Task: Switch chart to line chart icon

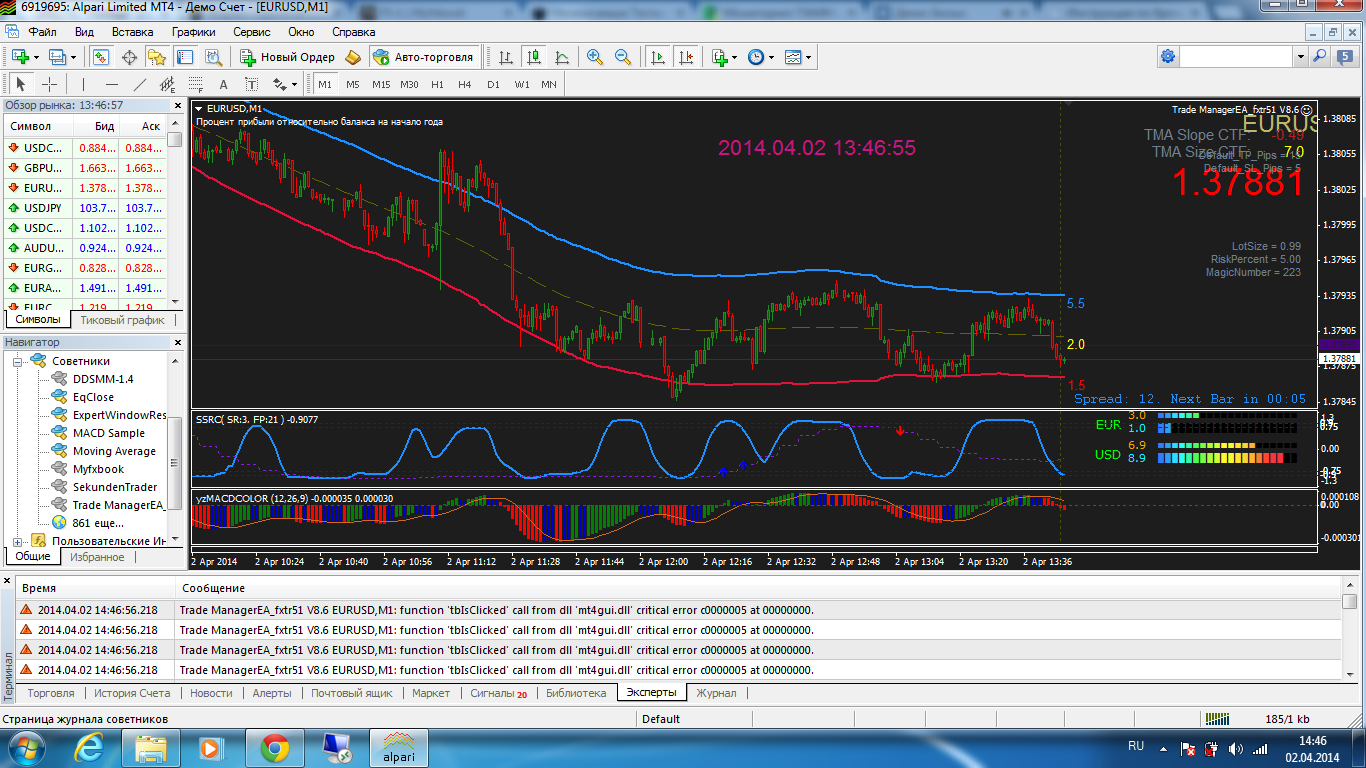Action: coord(562,57)
